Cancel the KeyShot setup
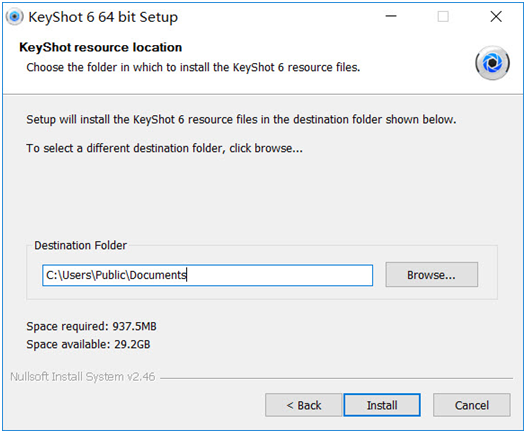The height and width of the screenshot is (433, 526). [x=472, y=405]
